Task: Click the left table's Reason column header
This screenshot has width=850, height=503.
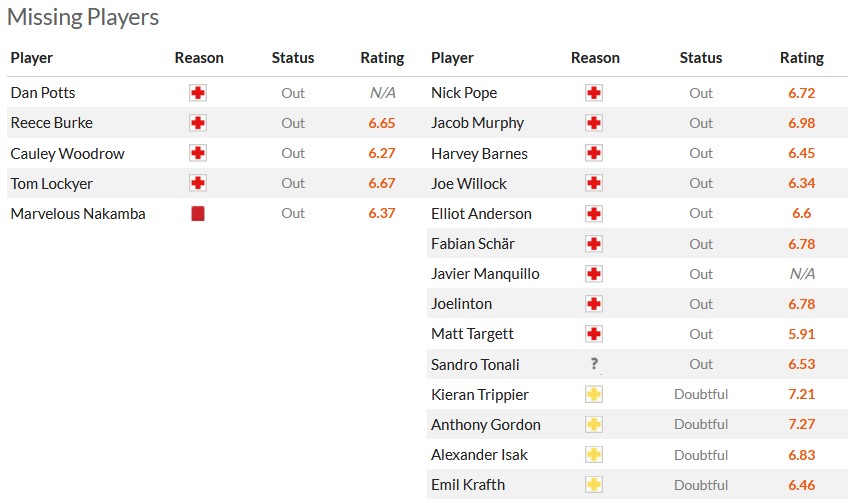Action: [199, 58]
